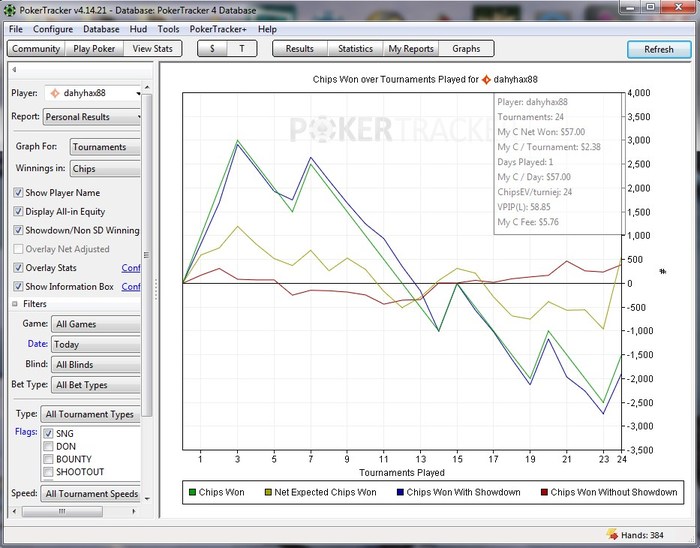Screen dimensions: 700x548
Task: Check the SHOOTOUT flag
Action: pos(48,472)
